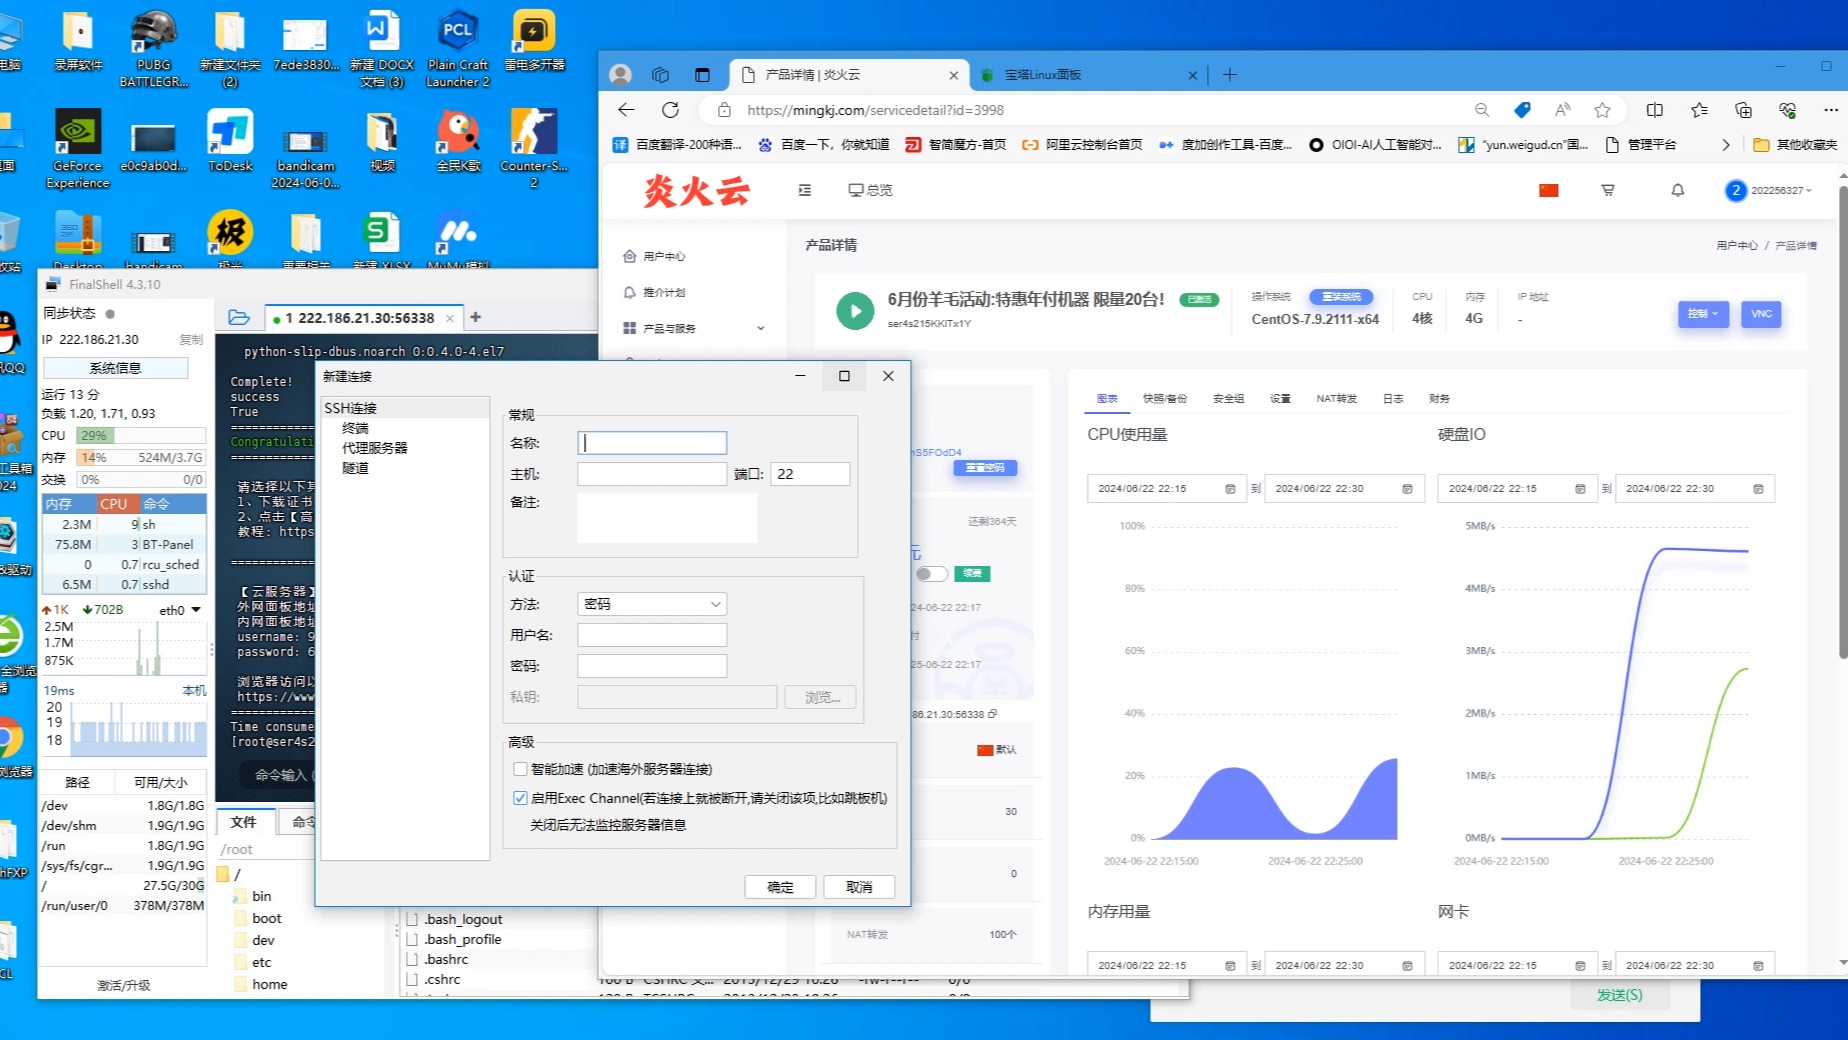Screen dimensions: 1848x1040
Task: Open read aloud icon in the address bar
Action: (x=1562, y=110)
